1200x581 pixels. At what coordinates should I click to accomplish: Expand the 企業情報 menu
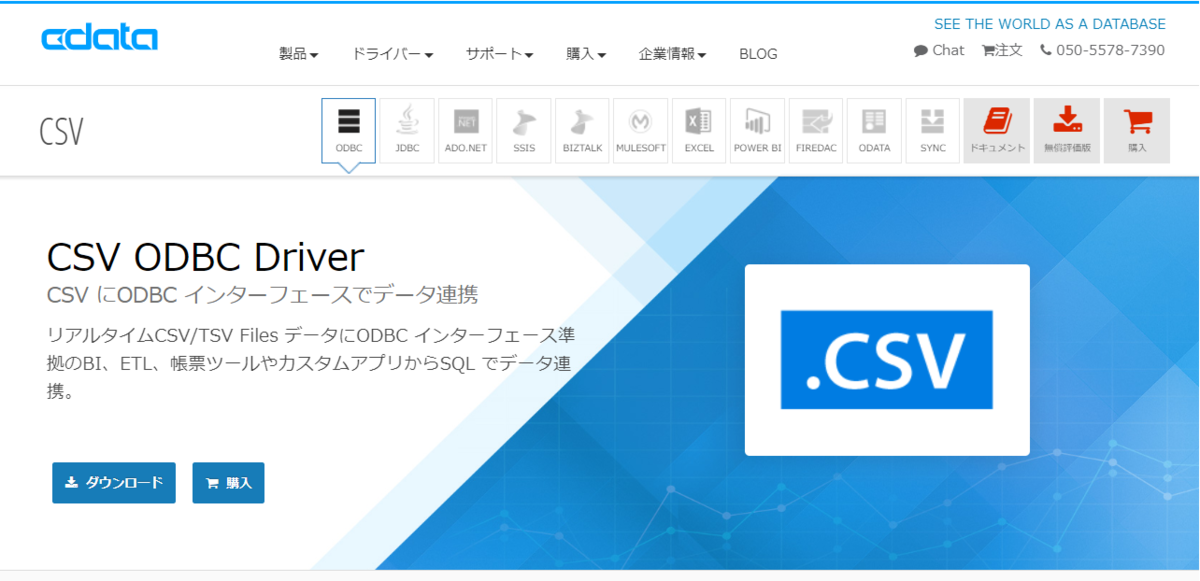[x=672, y=54]
